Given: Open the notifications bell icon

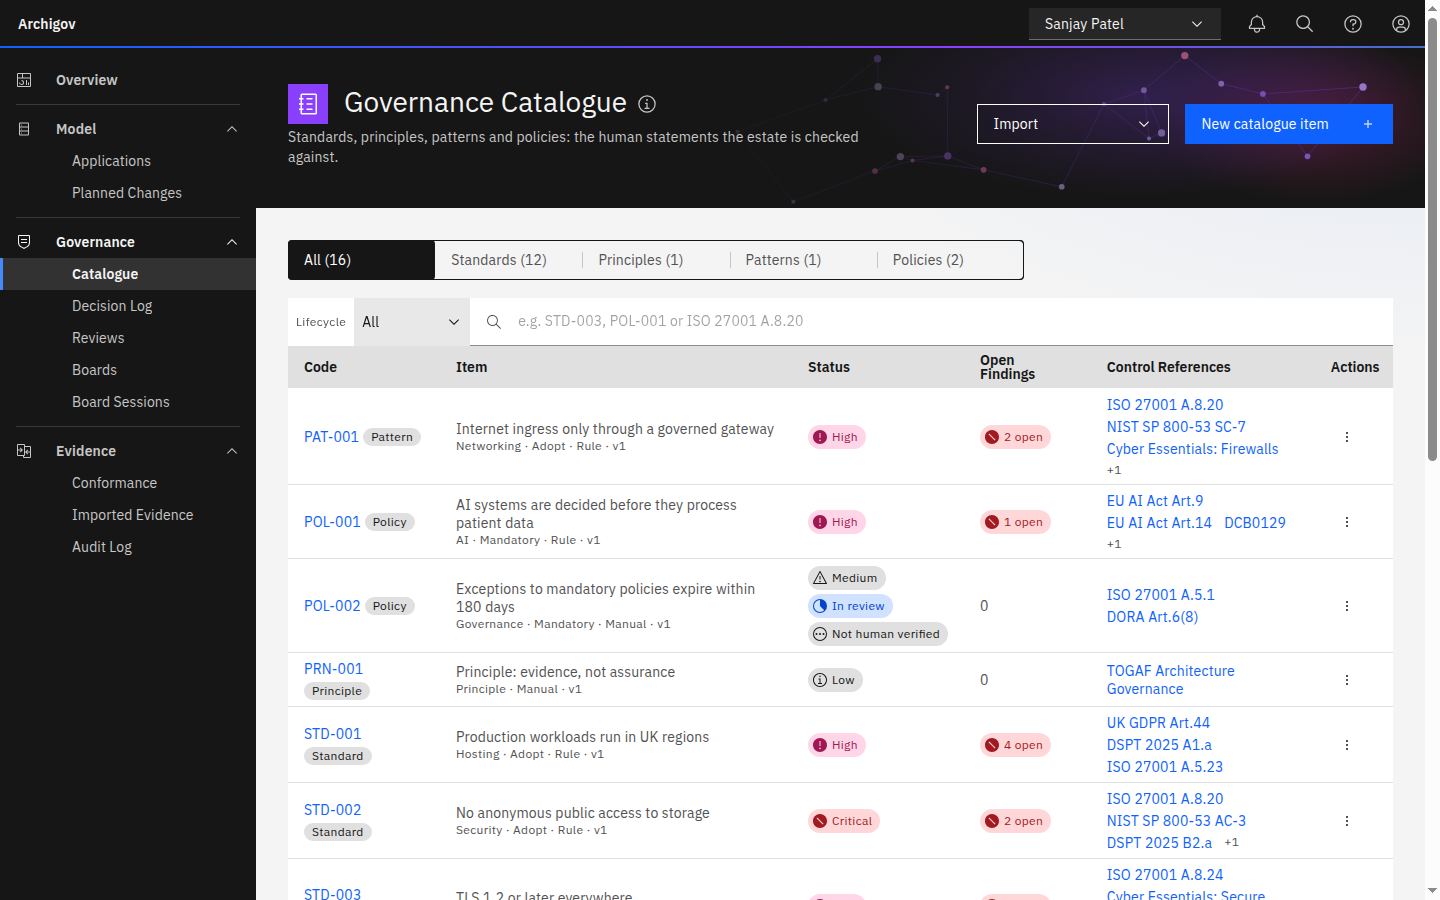Looking at the screenshot, I should [x=1257, y=24].
